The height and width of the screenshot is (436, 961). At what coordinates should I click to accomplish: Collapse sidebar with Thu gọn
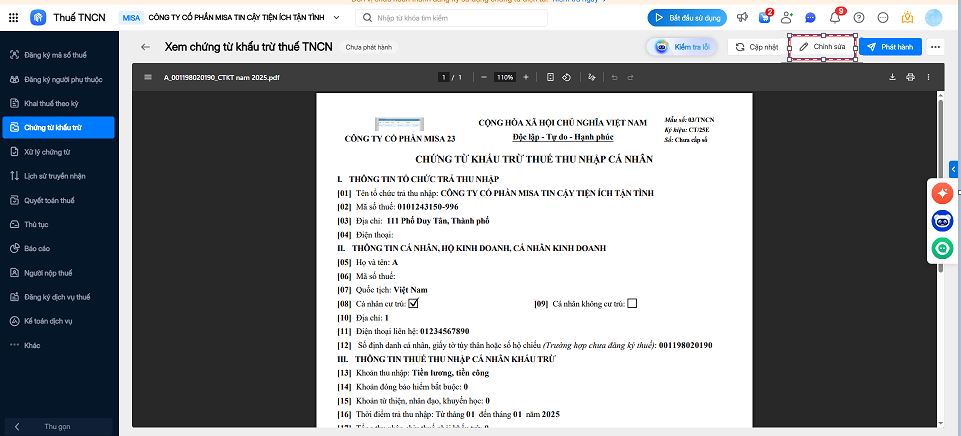coord(58,427)
